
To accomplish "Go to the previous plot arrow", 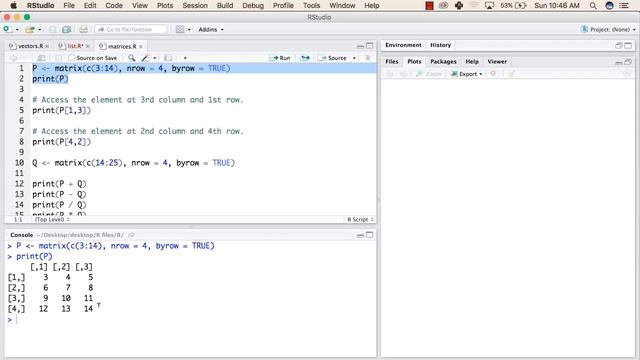I will (x=390, y=74).
